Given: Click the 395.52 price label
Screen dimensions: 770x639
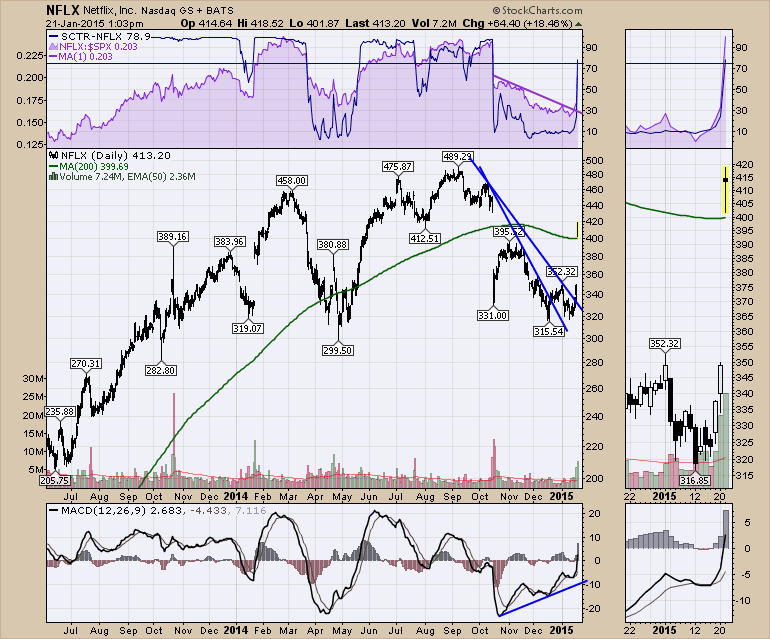Looking at the screenshot, I should point(509,231).
